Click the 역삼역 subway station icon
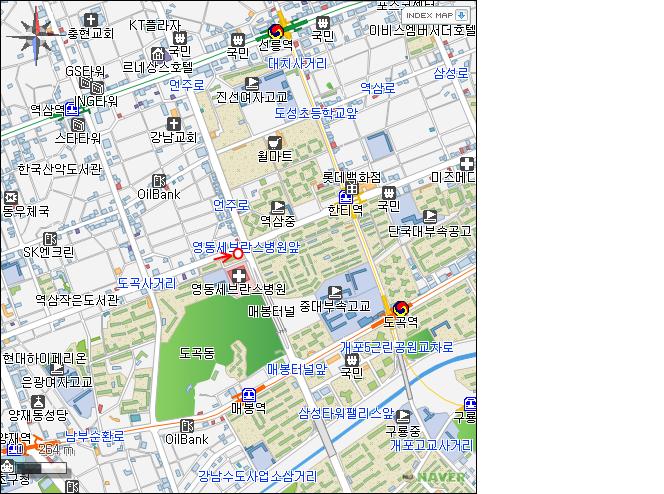The height and width of the screenshot is (494, 664). tap(72, 110)
